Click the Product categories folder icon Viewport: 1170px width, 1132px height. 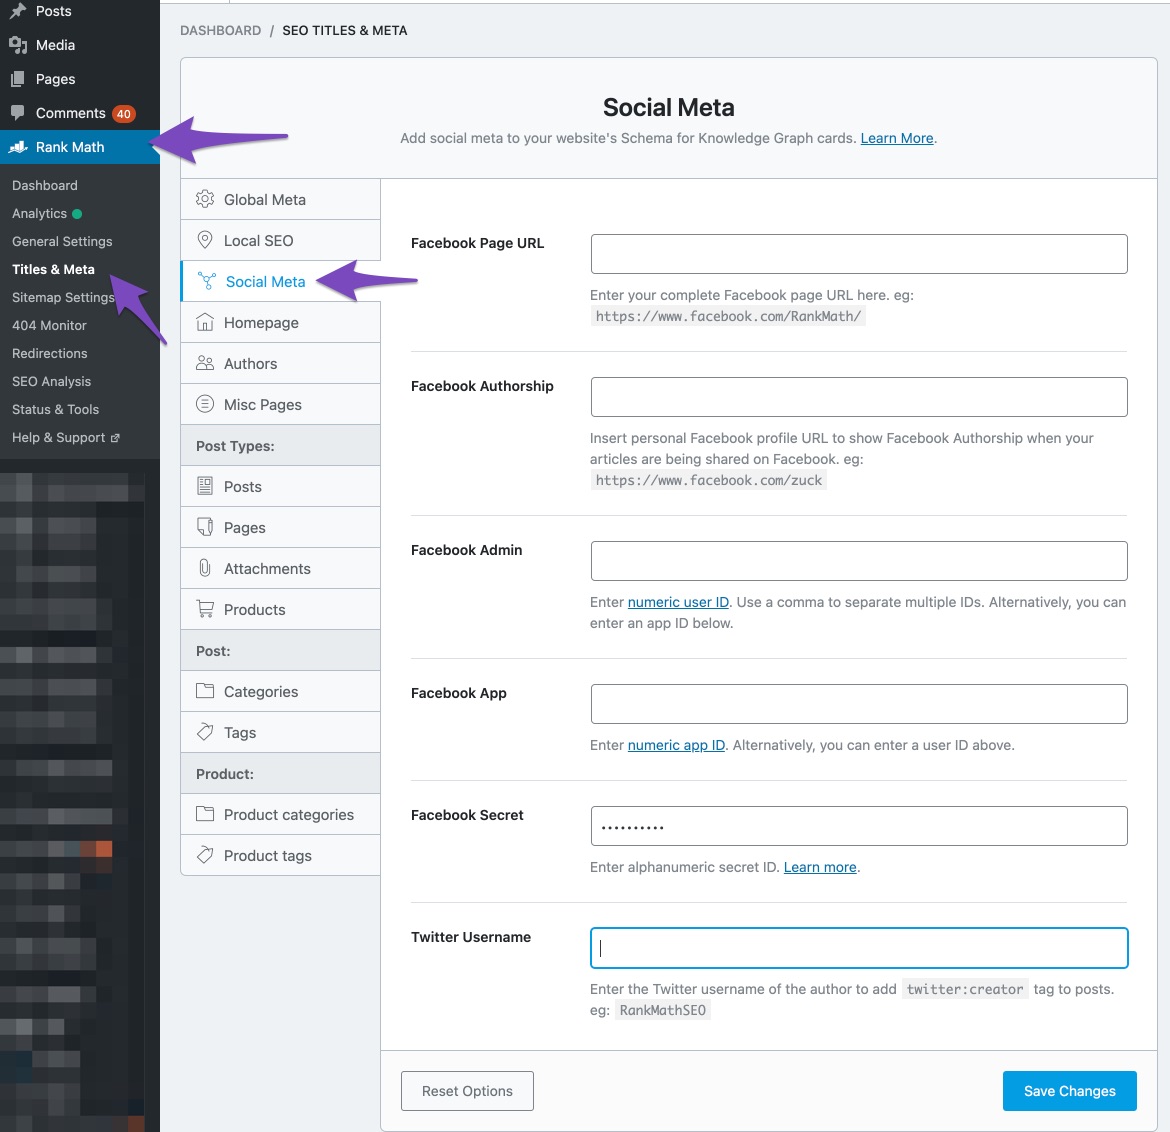[204, 814]
